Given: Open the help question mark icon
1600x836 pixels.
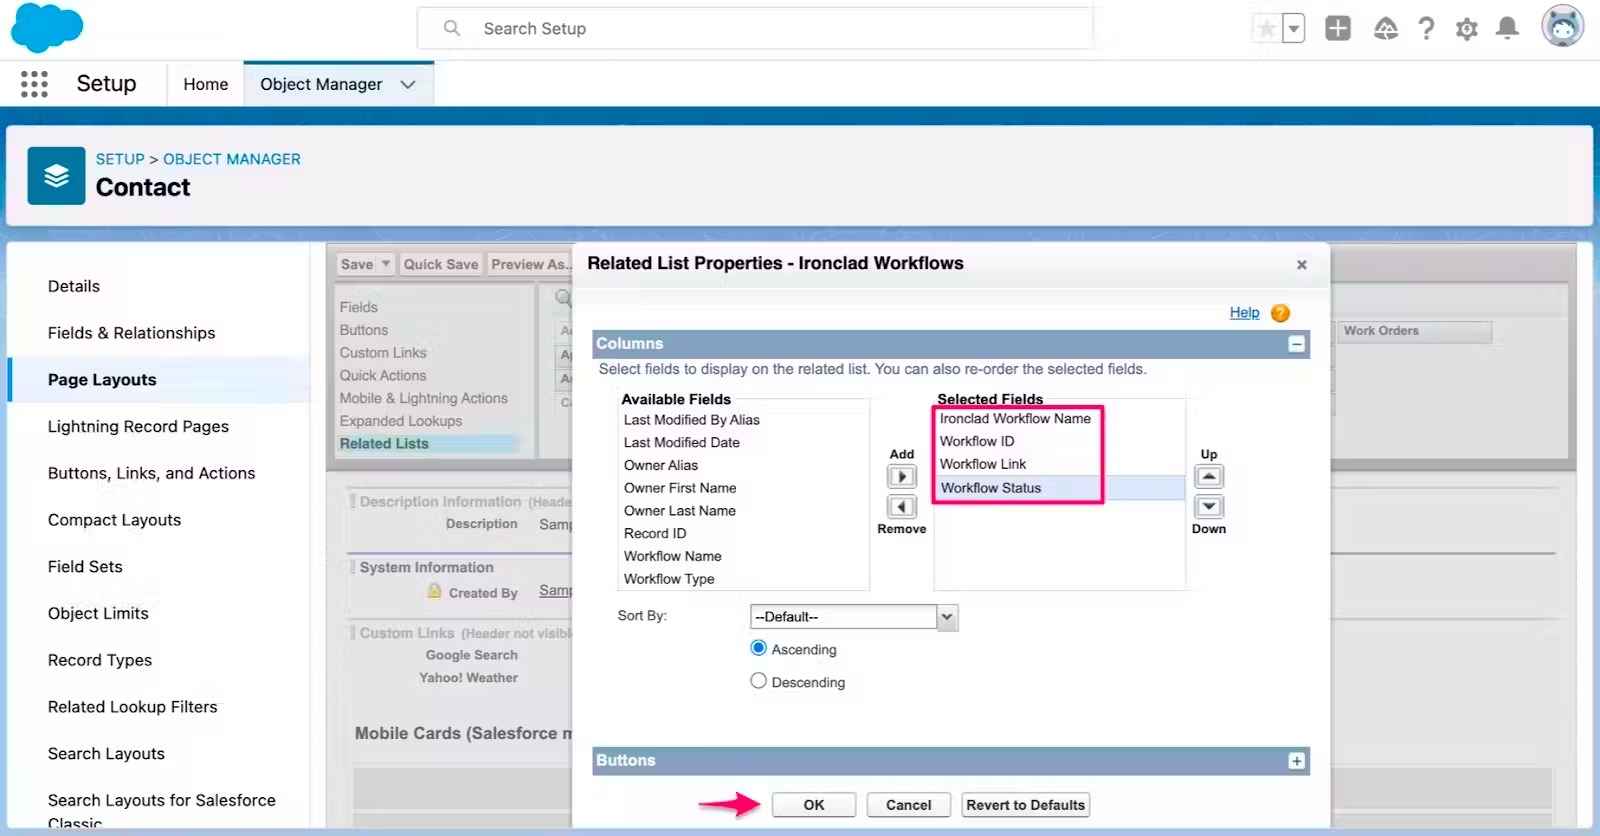Looking at the screenshot, I should (1427, 28).
